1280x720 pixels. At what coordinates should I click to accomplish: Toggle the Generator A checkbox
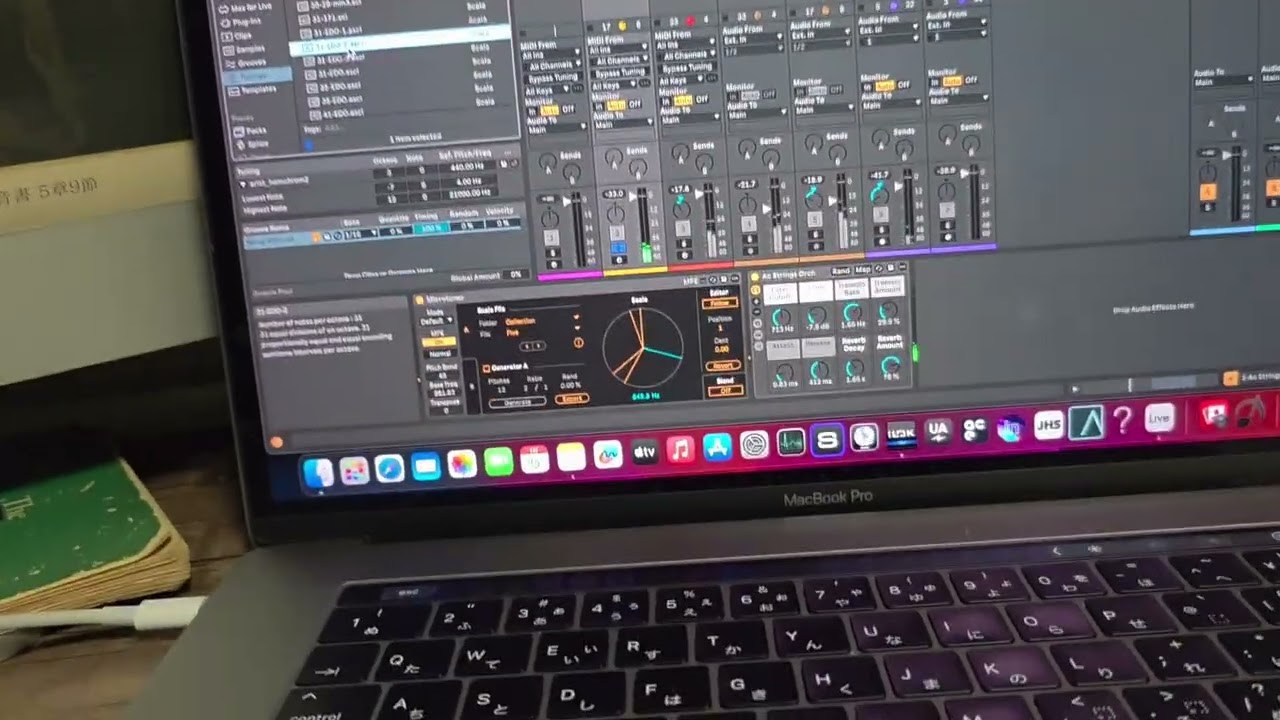[487, 368]
